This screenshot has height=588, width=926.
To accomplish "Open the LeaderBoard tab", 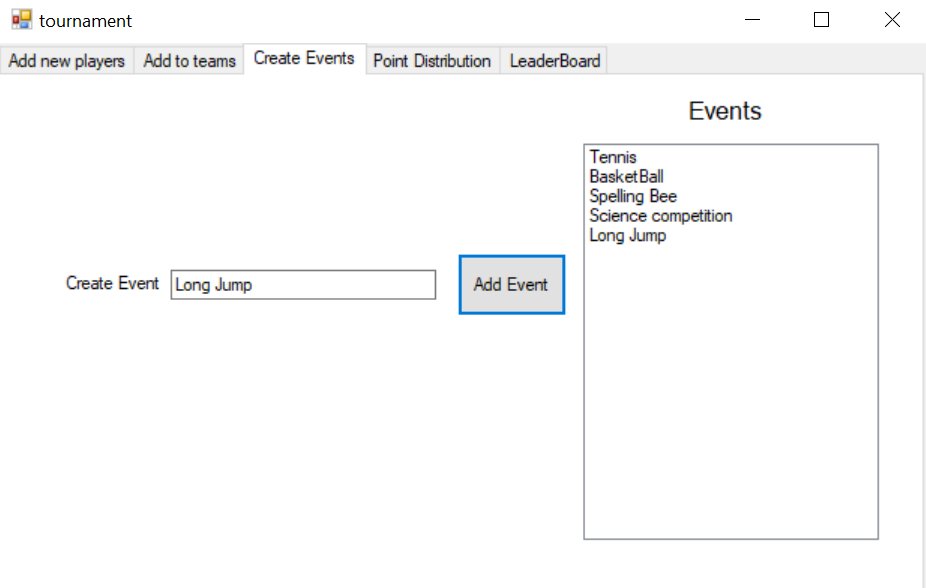I will click(x=555, y=61).
